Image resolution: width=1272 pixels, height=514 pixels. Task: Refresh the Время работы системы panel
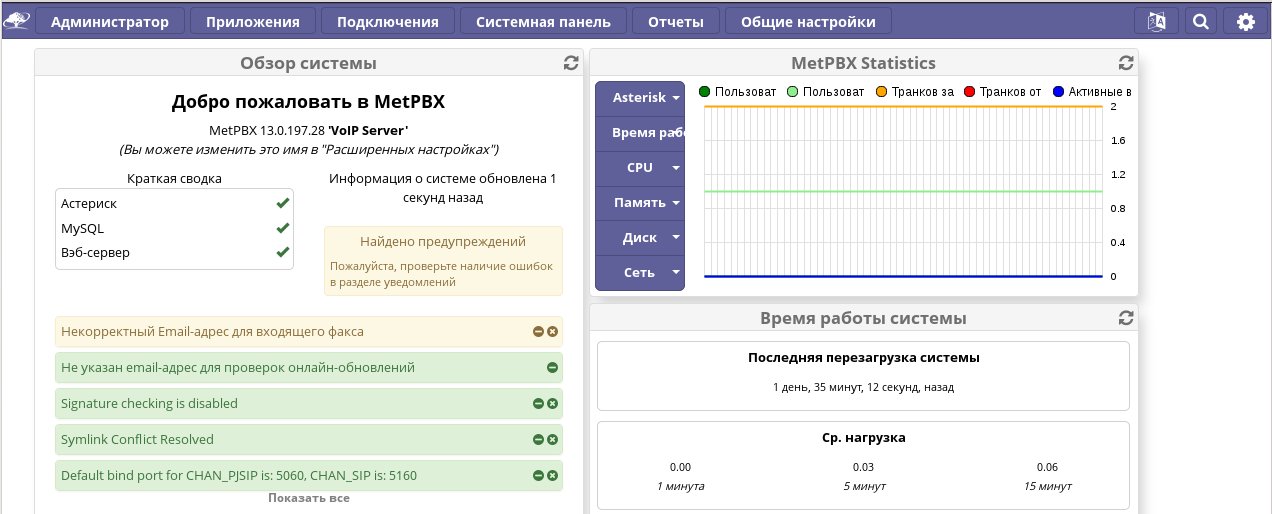pos(1126,318)
